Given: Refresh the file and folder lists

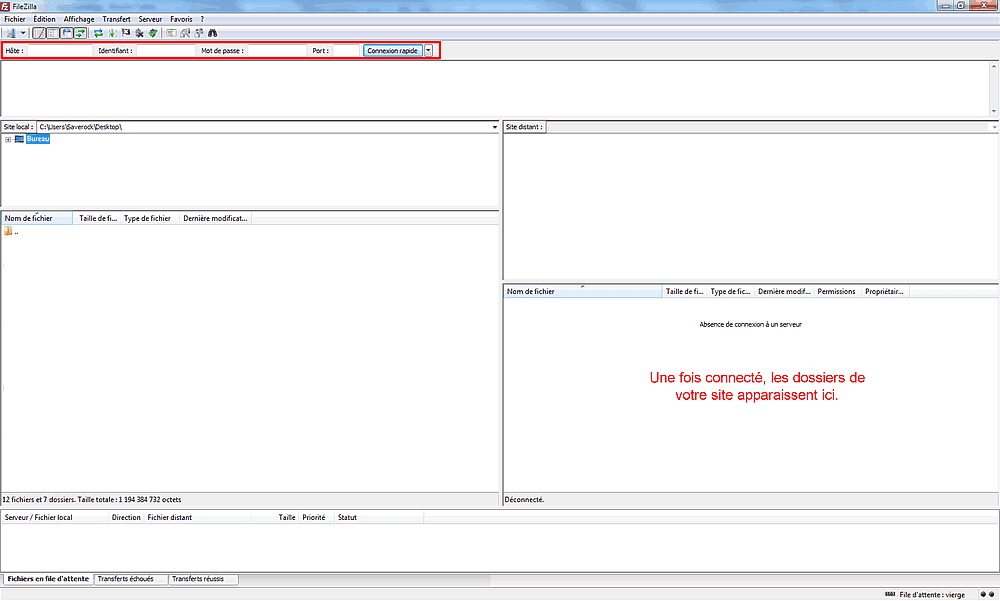Looking at the screenshot, I should (x=98, y=33).
